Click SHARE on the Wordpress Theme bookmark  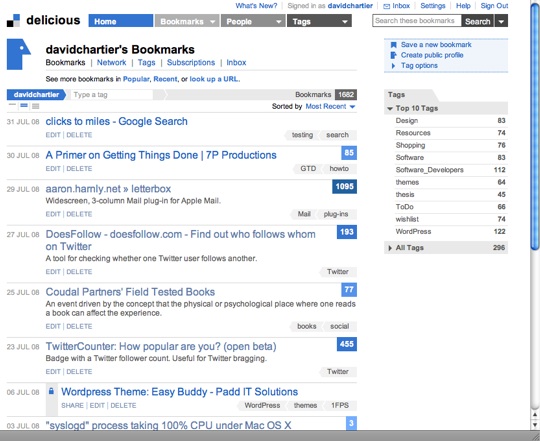72,406
